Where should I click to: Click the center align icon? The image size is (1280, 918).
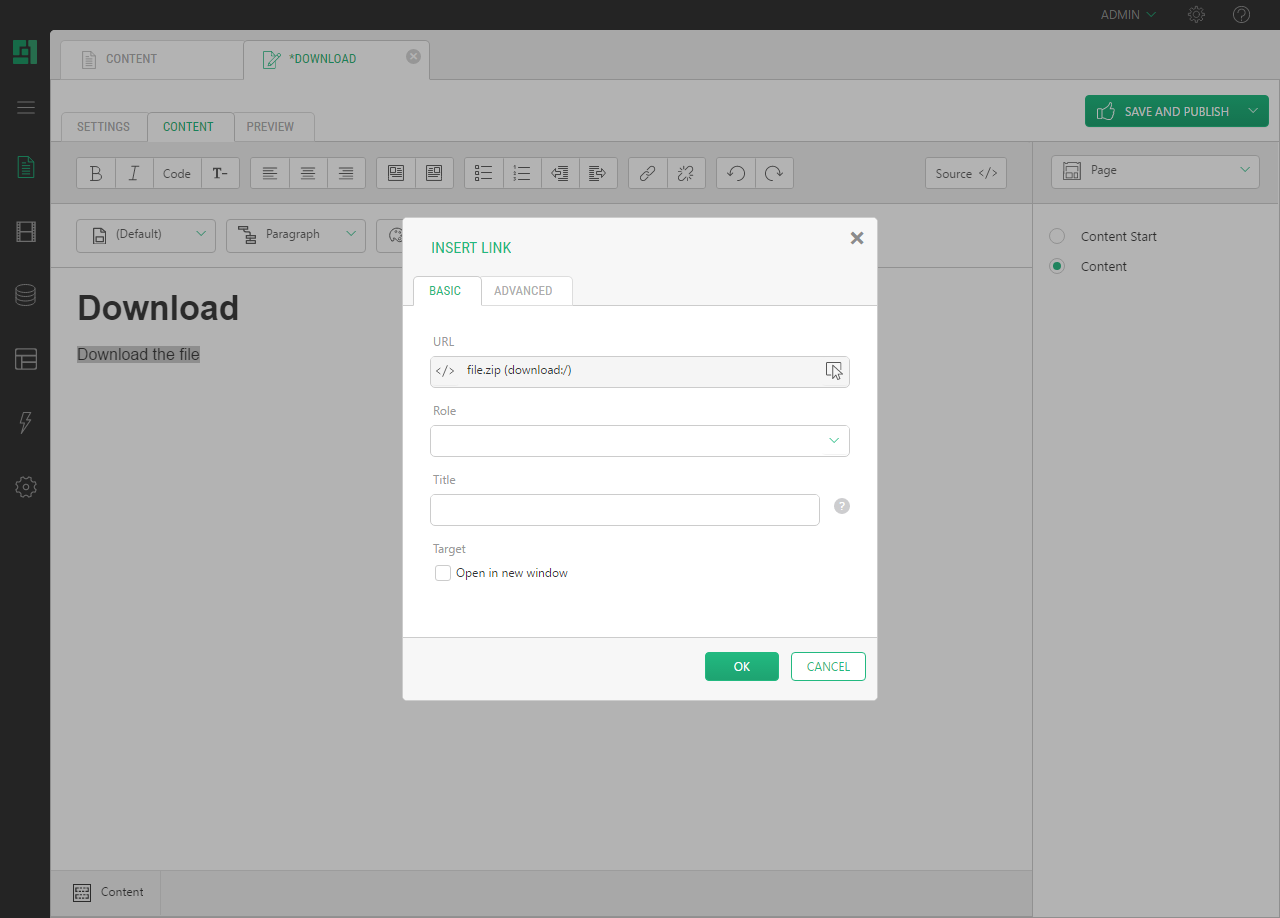pyautogui.click(x=308, y=173)
